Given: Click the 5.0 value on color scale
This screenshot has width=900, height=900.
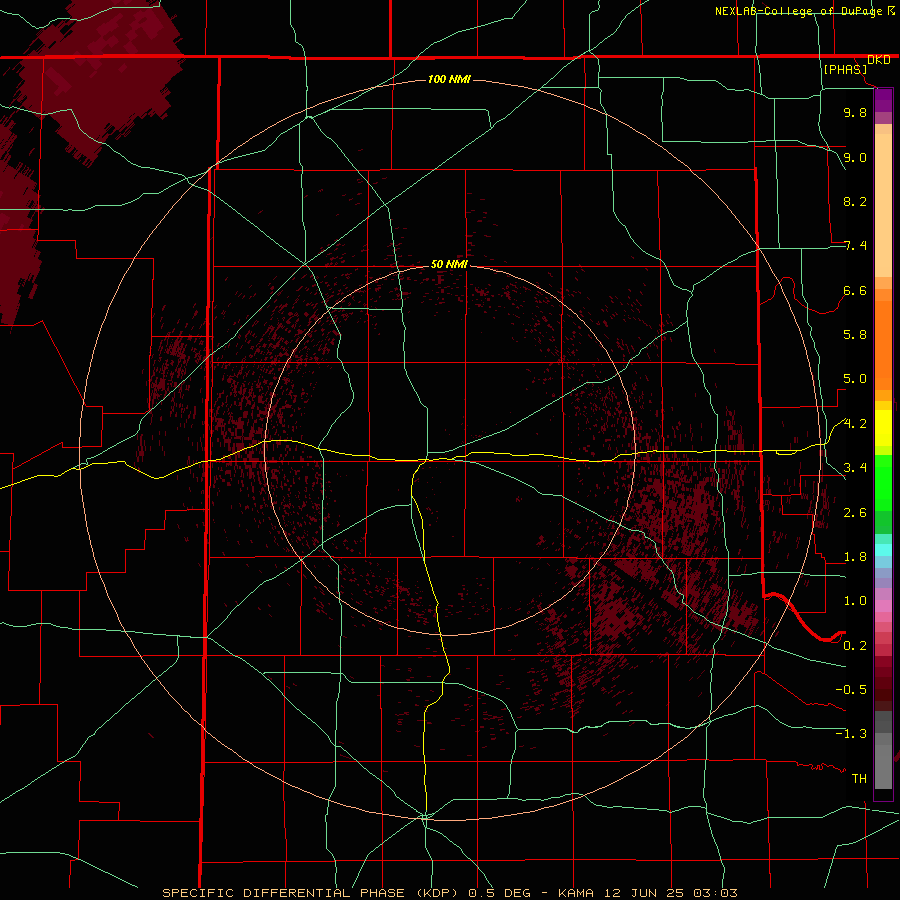Looking at the screenshot, I should (855, 379).
